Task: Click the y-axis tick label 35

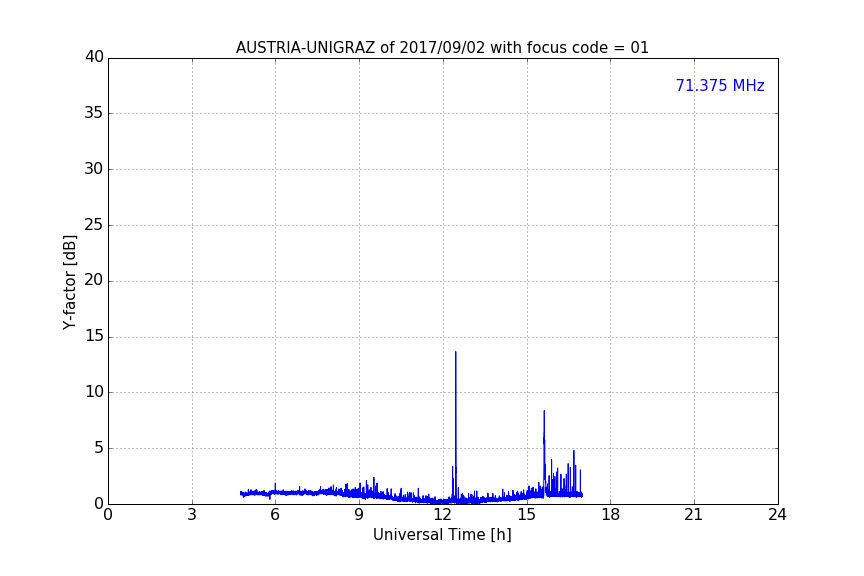Action: point(94,113)
